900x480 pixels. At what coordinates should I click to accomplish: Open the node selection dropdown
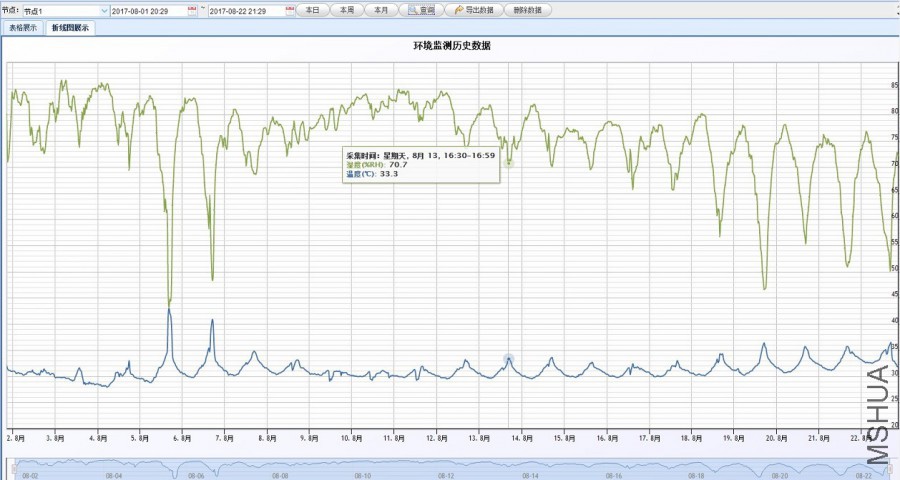pyautogui.click(x=104, y=10)
